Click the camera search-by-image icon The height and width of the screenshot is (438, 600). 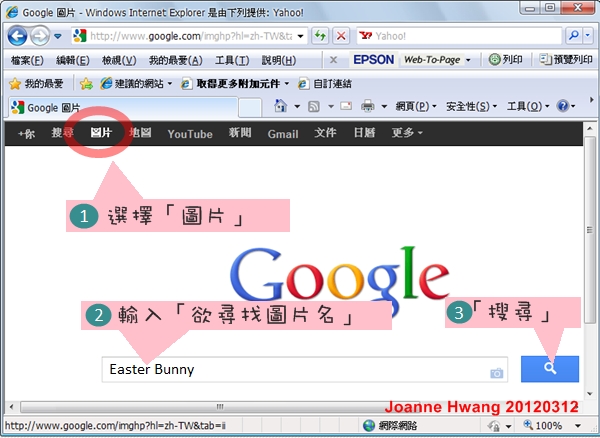[496, 373]
